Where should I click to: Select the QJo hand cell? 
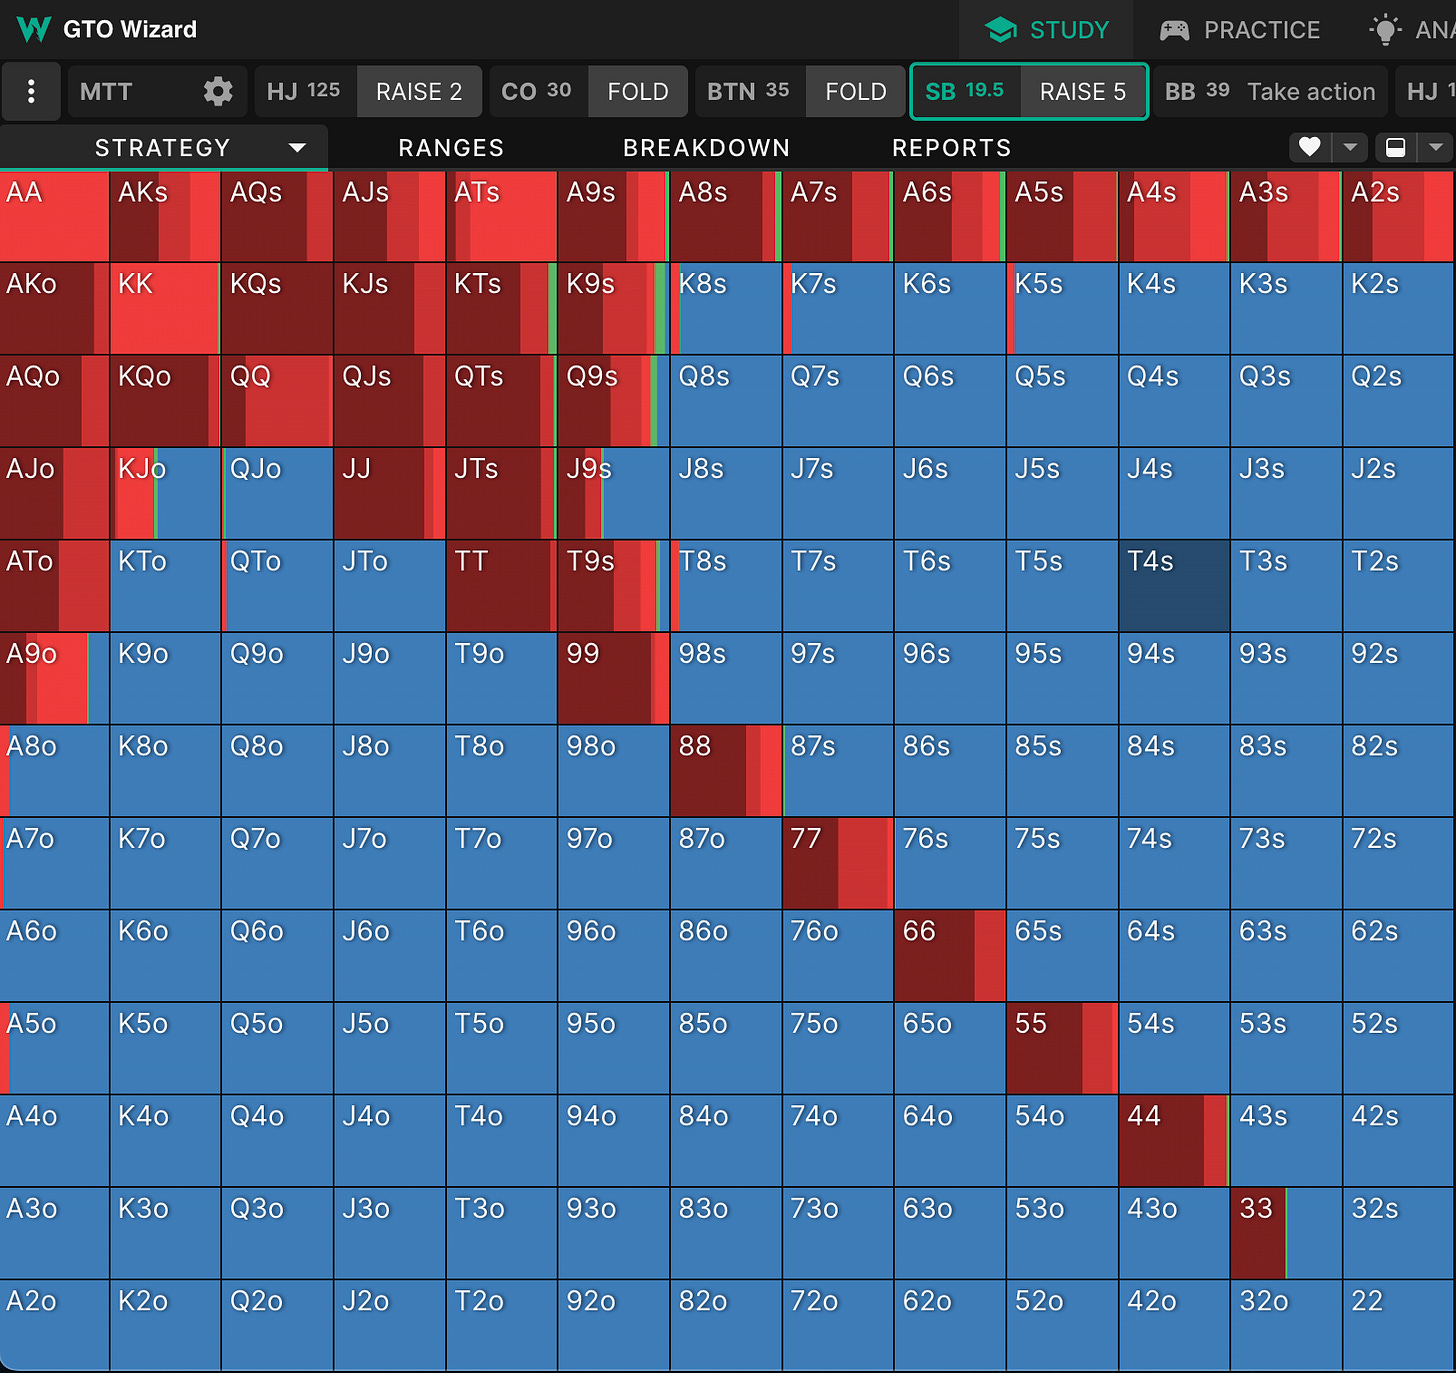tap(277, 493)
